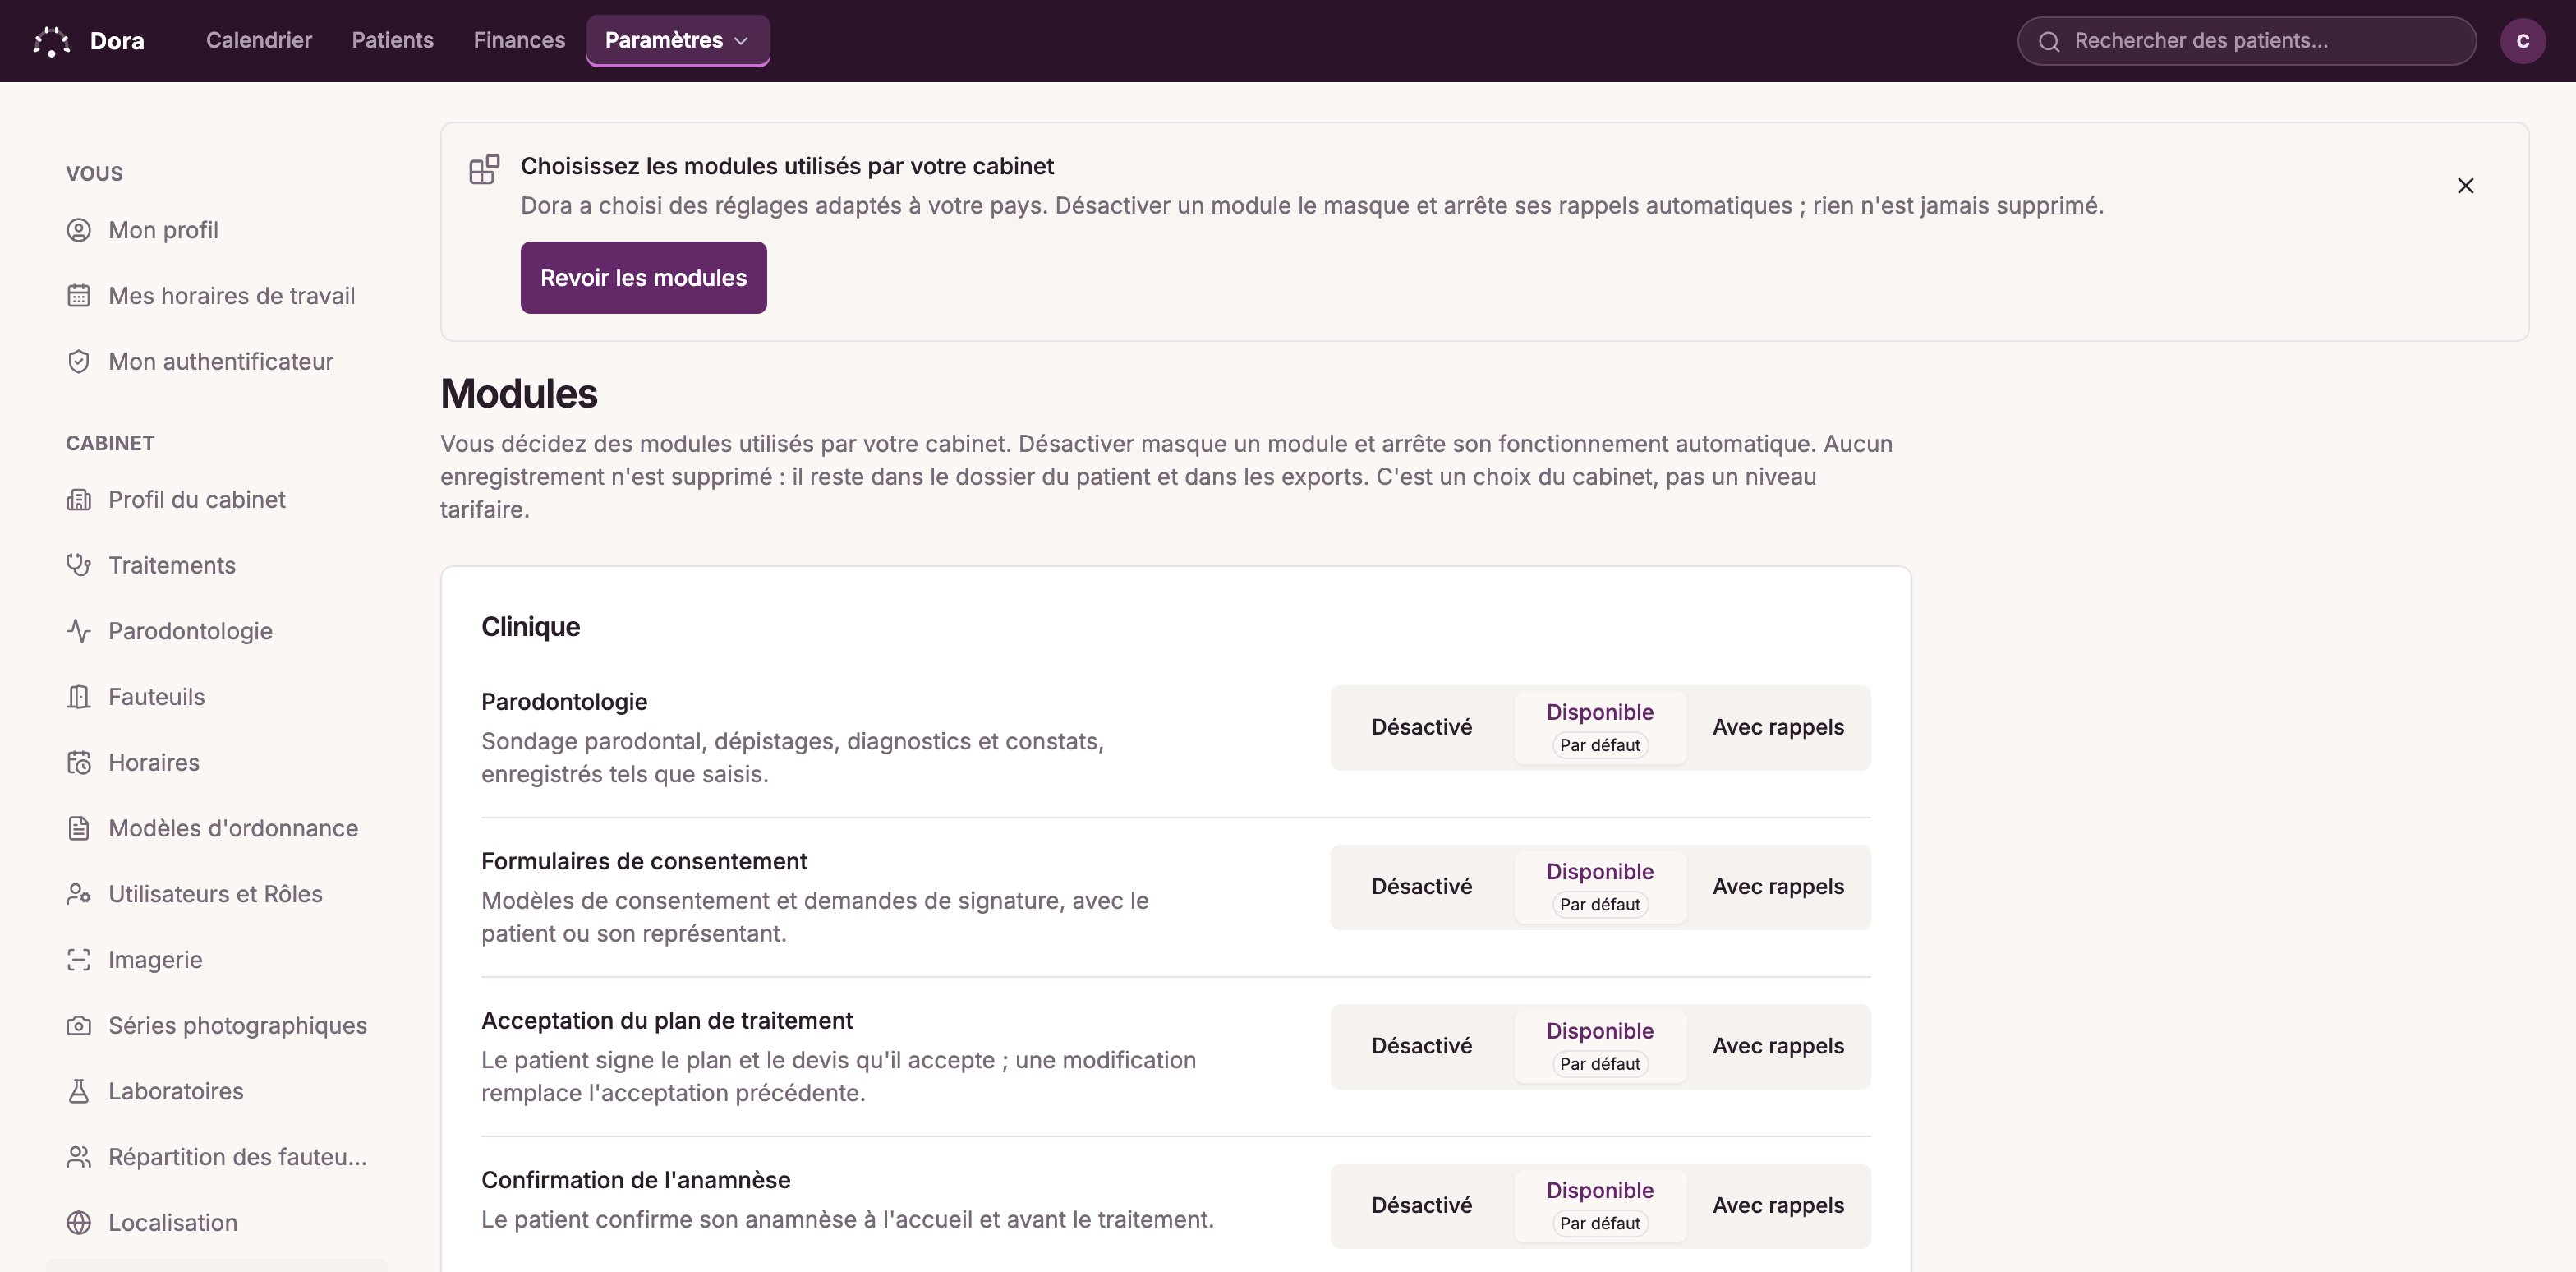Image resolution: width=2576 pixels, height=1272 pixels.
Task: Open Mon profil user icon
Action: point(79,230)
